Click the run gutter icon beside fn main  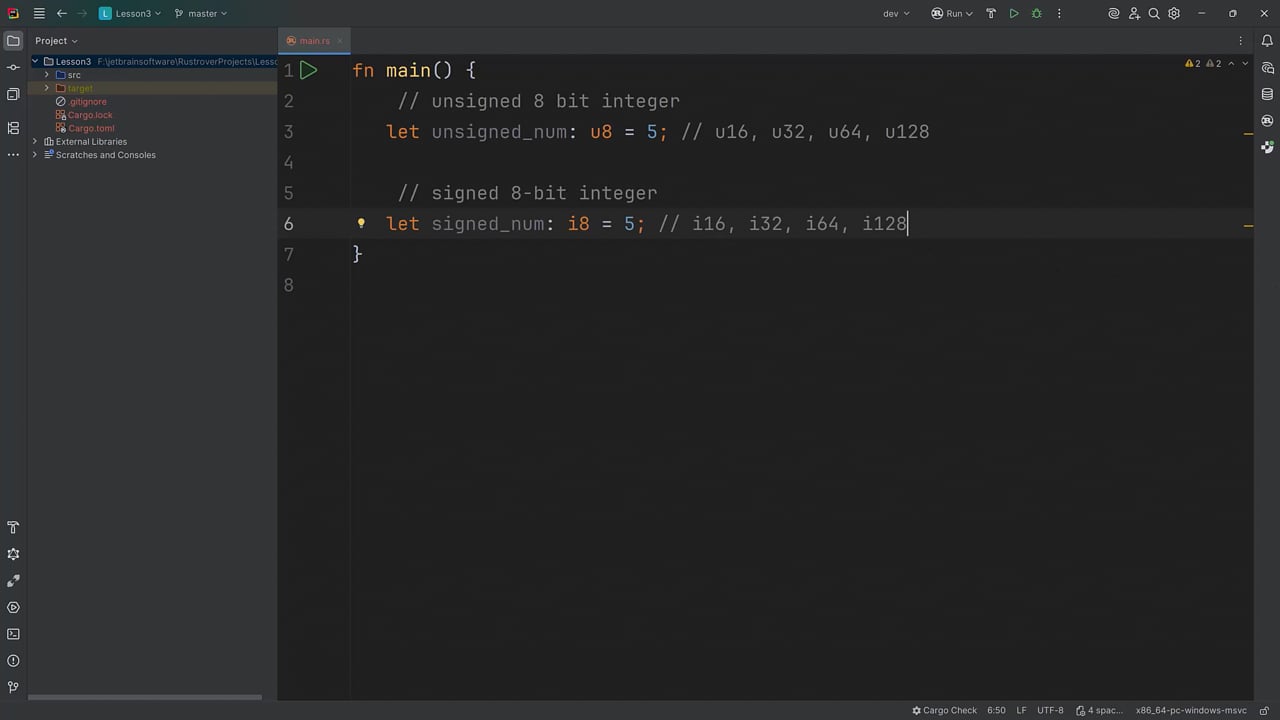308,71
